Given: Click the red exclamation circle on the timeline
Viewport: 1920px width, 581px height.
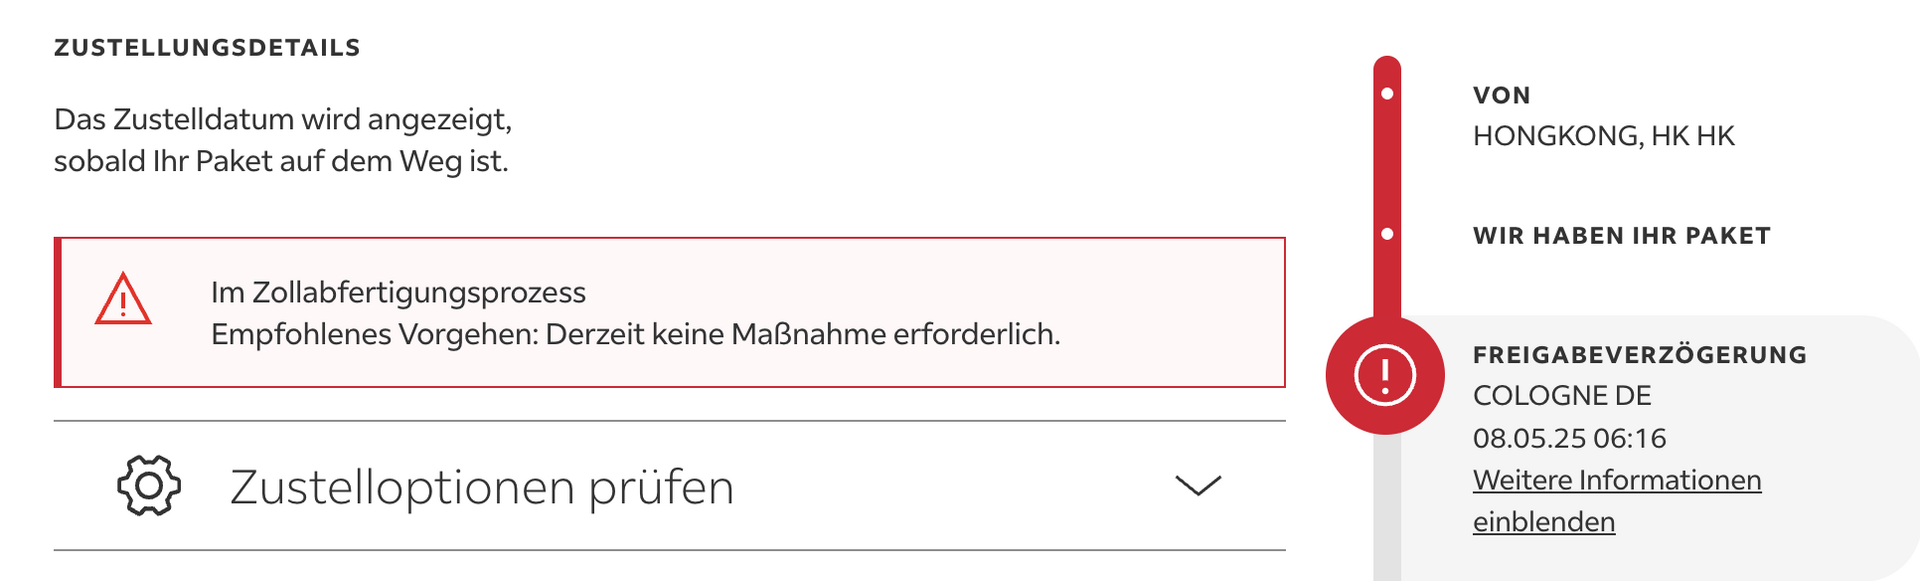Looking at the screenshot, I should click(1385, 375).
